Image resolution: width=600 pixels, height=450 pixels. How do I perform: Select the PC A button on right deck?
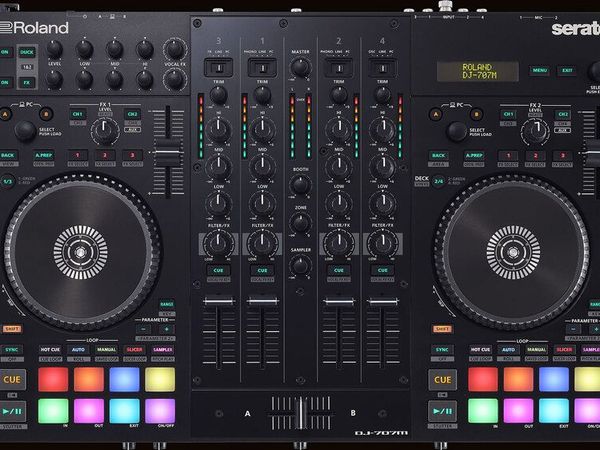click(435, 114)
